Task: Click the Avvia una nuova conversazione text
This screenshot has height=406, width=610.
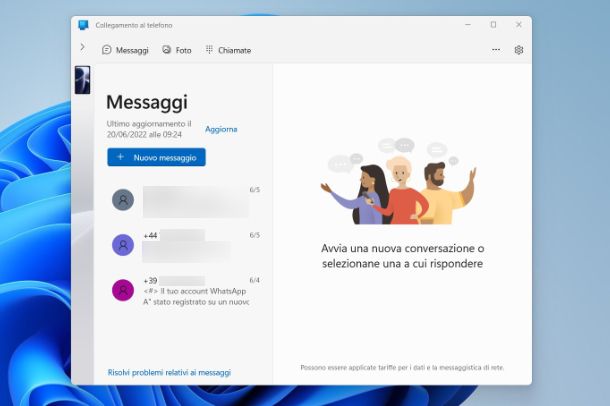Action: pos(403,256)
